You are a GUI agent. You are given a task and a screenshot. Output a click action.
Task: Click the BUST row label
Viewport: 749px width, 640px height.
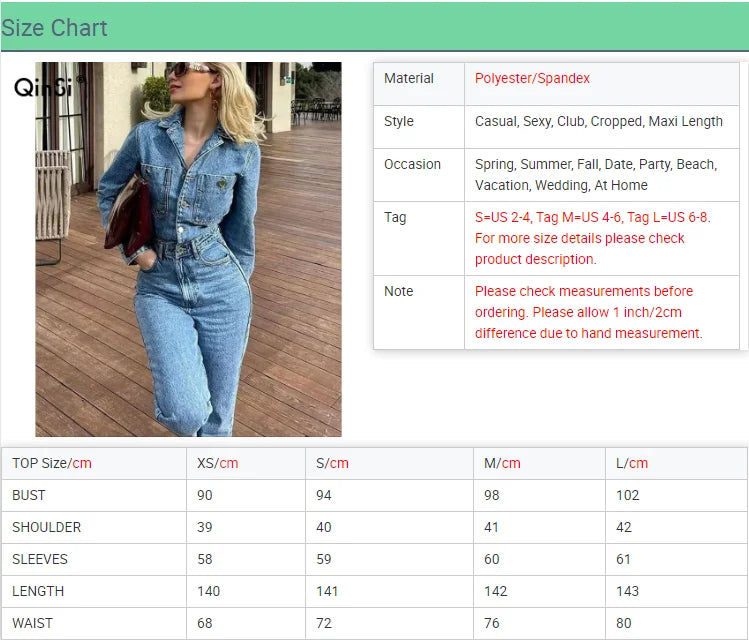tap(29, 495)
